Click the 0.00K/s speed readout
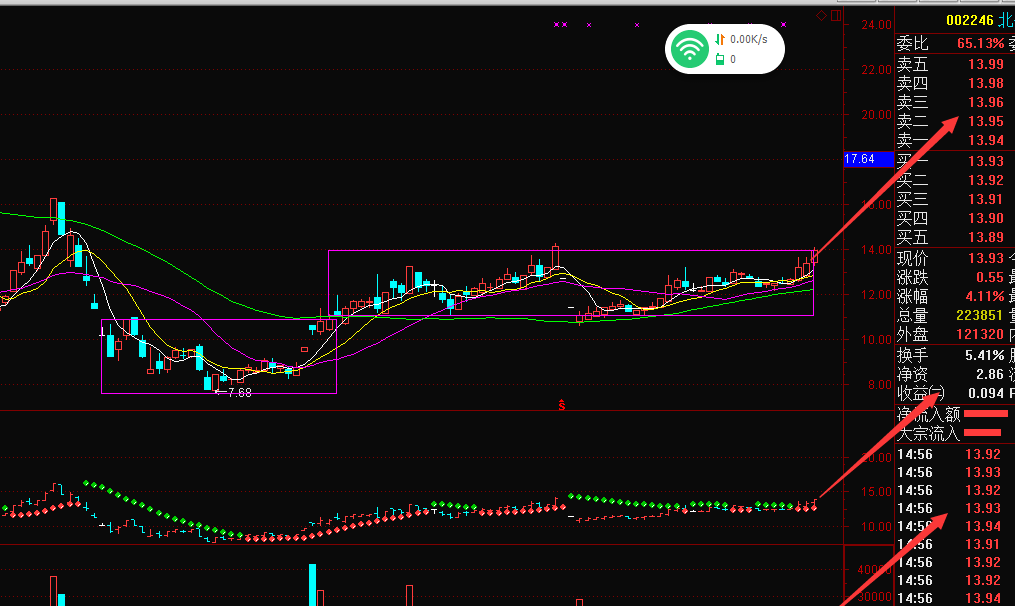The height and width of the screenshot is (606, 1015). coord(749,39)
